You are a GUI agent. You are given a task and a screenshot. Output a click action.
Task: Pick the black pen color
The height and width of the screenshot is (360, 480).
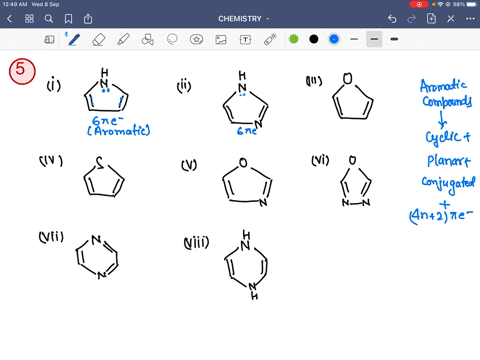tap(314, 39)
